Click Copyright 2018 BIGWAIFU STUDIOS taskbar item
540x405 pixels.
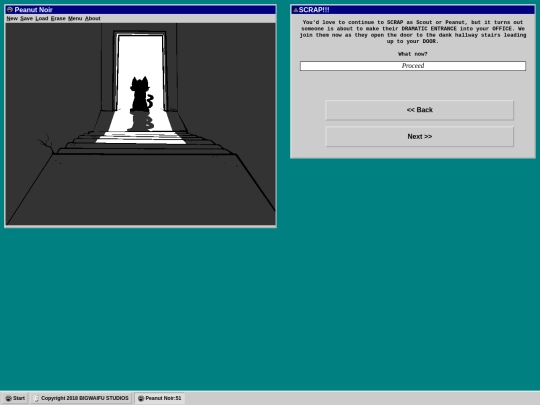click(82, 398)
